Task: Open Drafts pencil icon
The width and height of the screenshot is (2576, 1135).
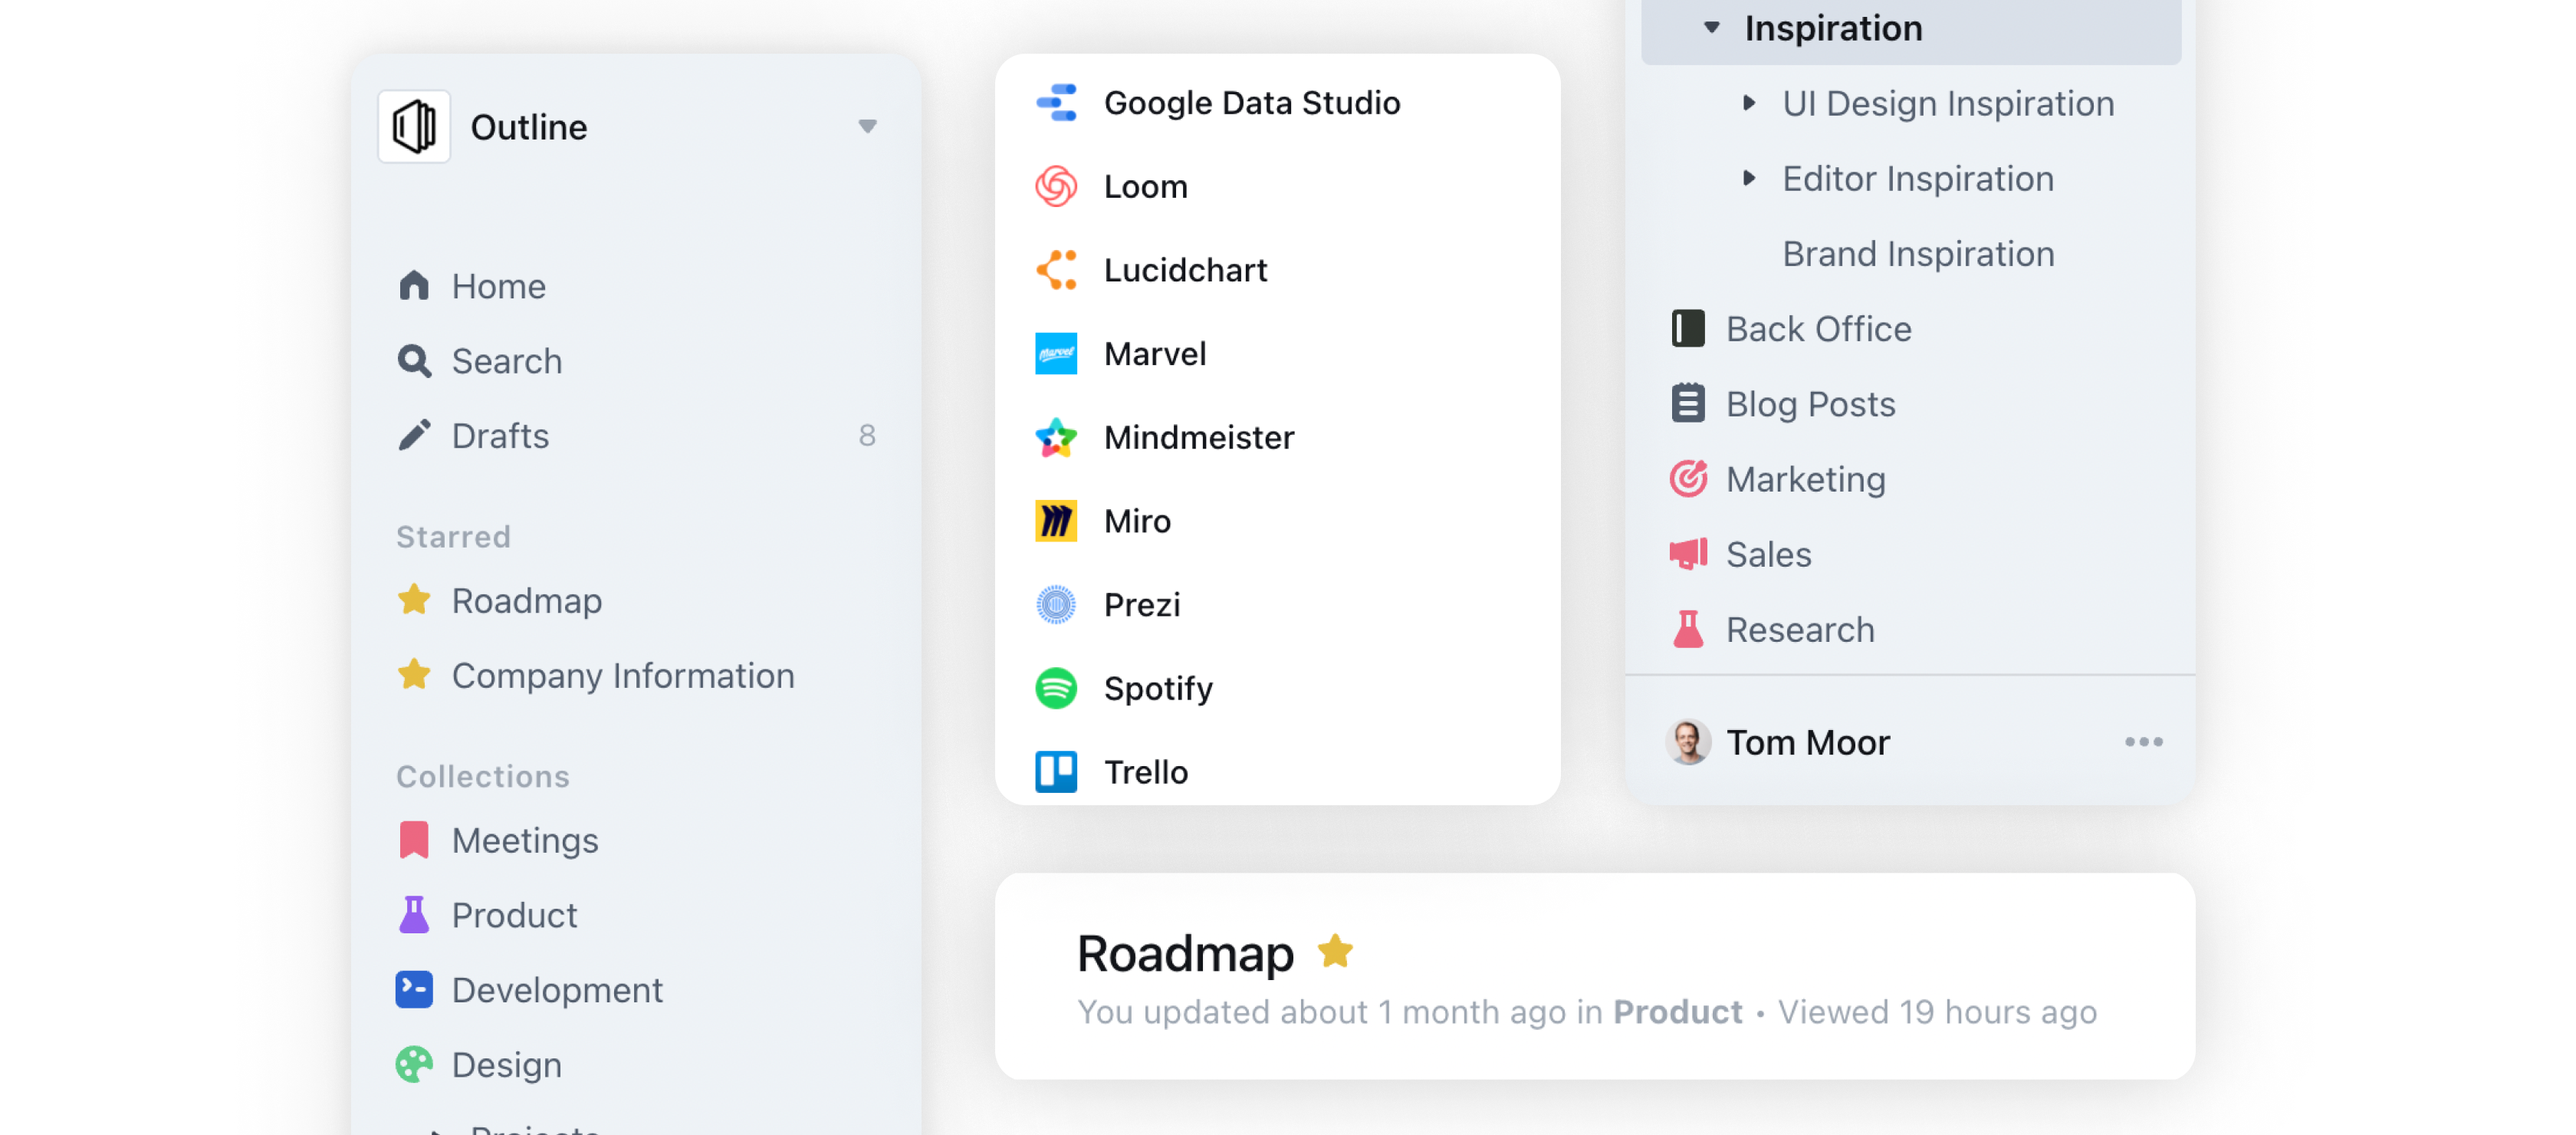Action: (x=414, y=436)
